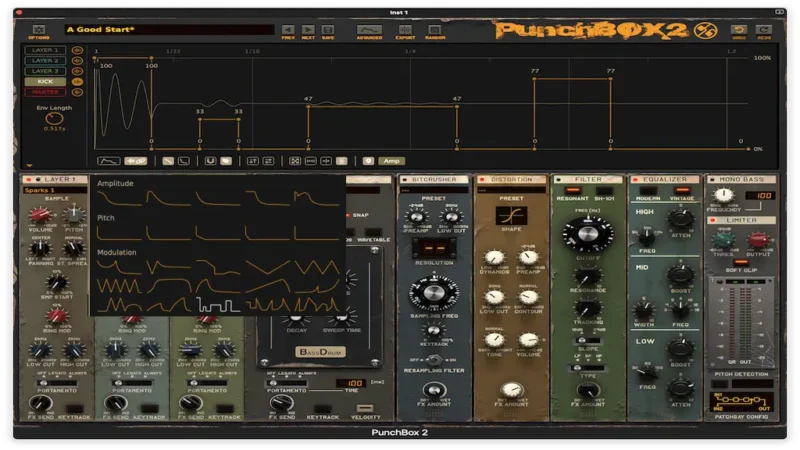
Task: Collapse envelope panel with bottom-left arrow
Action: pyautogui.click(x=30, y=165)
